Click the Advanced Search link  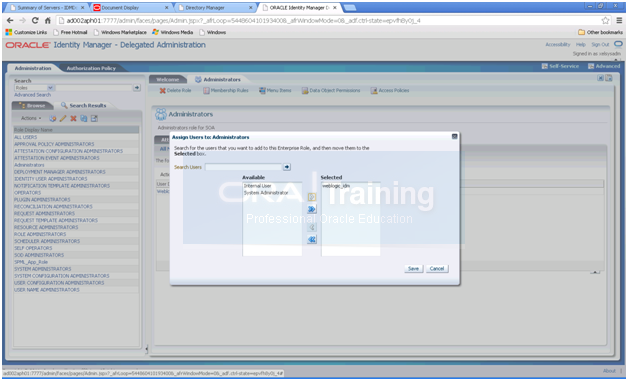click(32, 95)
